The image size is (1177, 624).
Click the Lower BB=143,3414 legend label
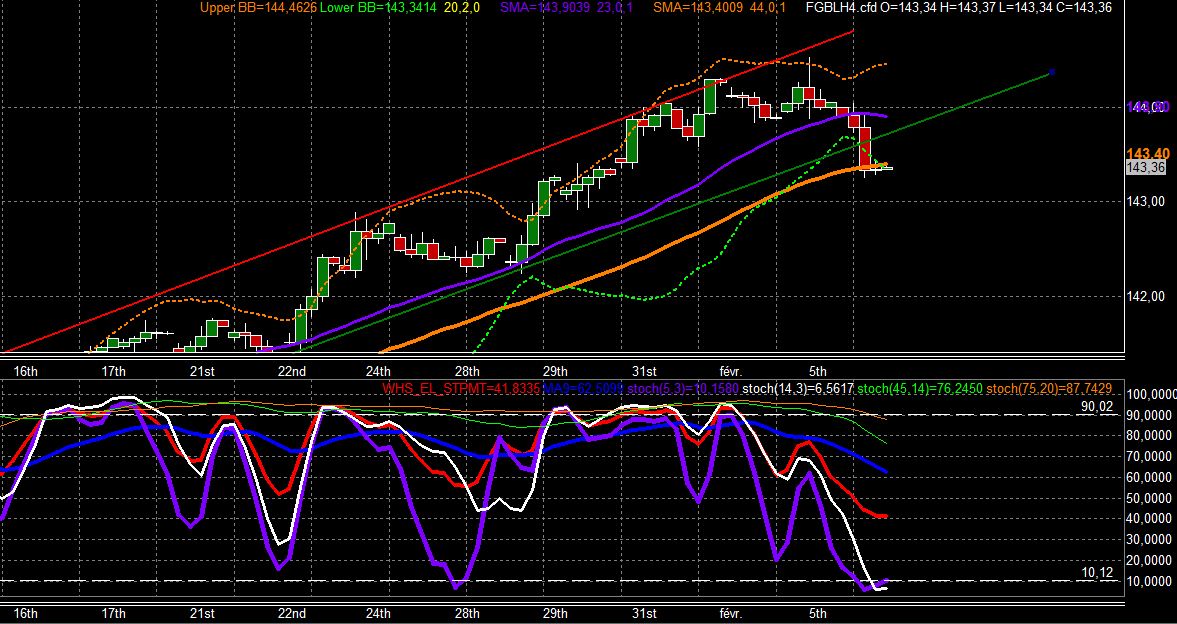coord(378,8)
